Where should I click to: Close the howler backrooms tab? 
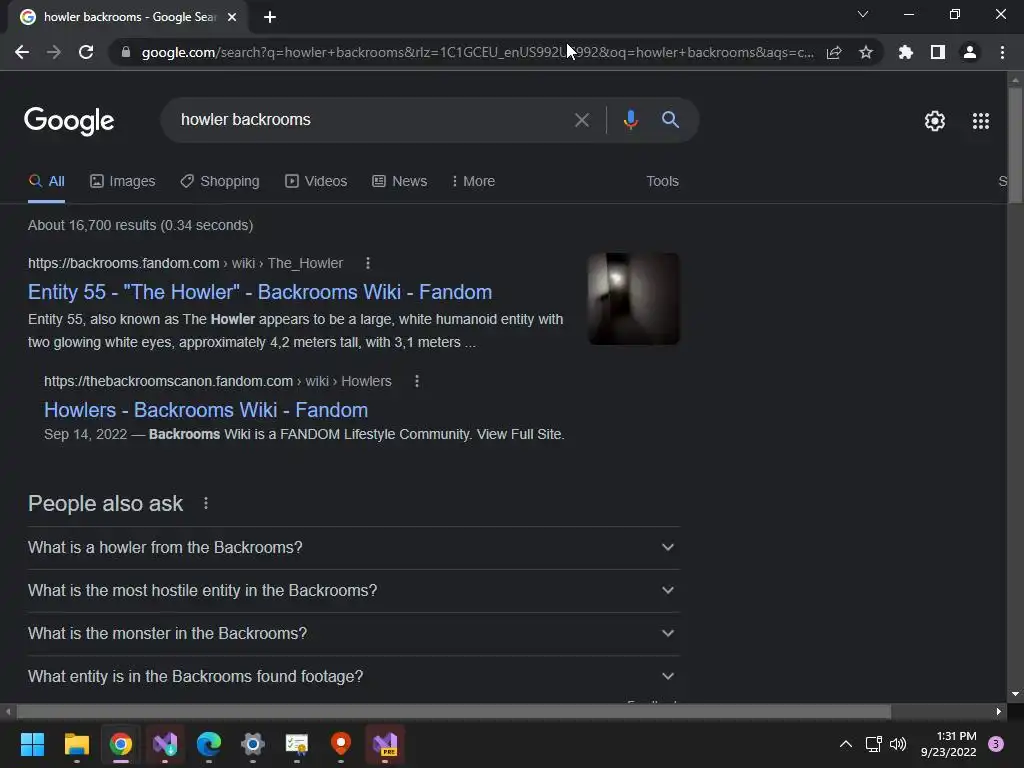(232, 17)
